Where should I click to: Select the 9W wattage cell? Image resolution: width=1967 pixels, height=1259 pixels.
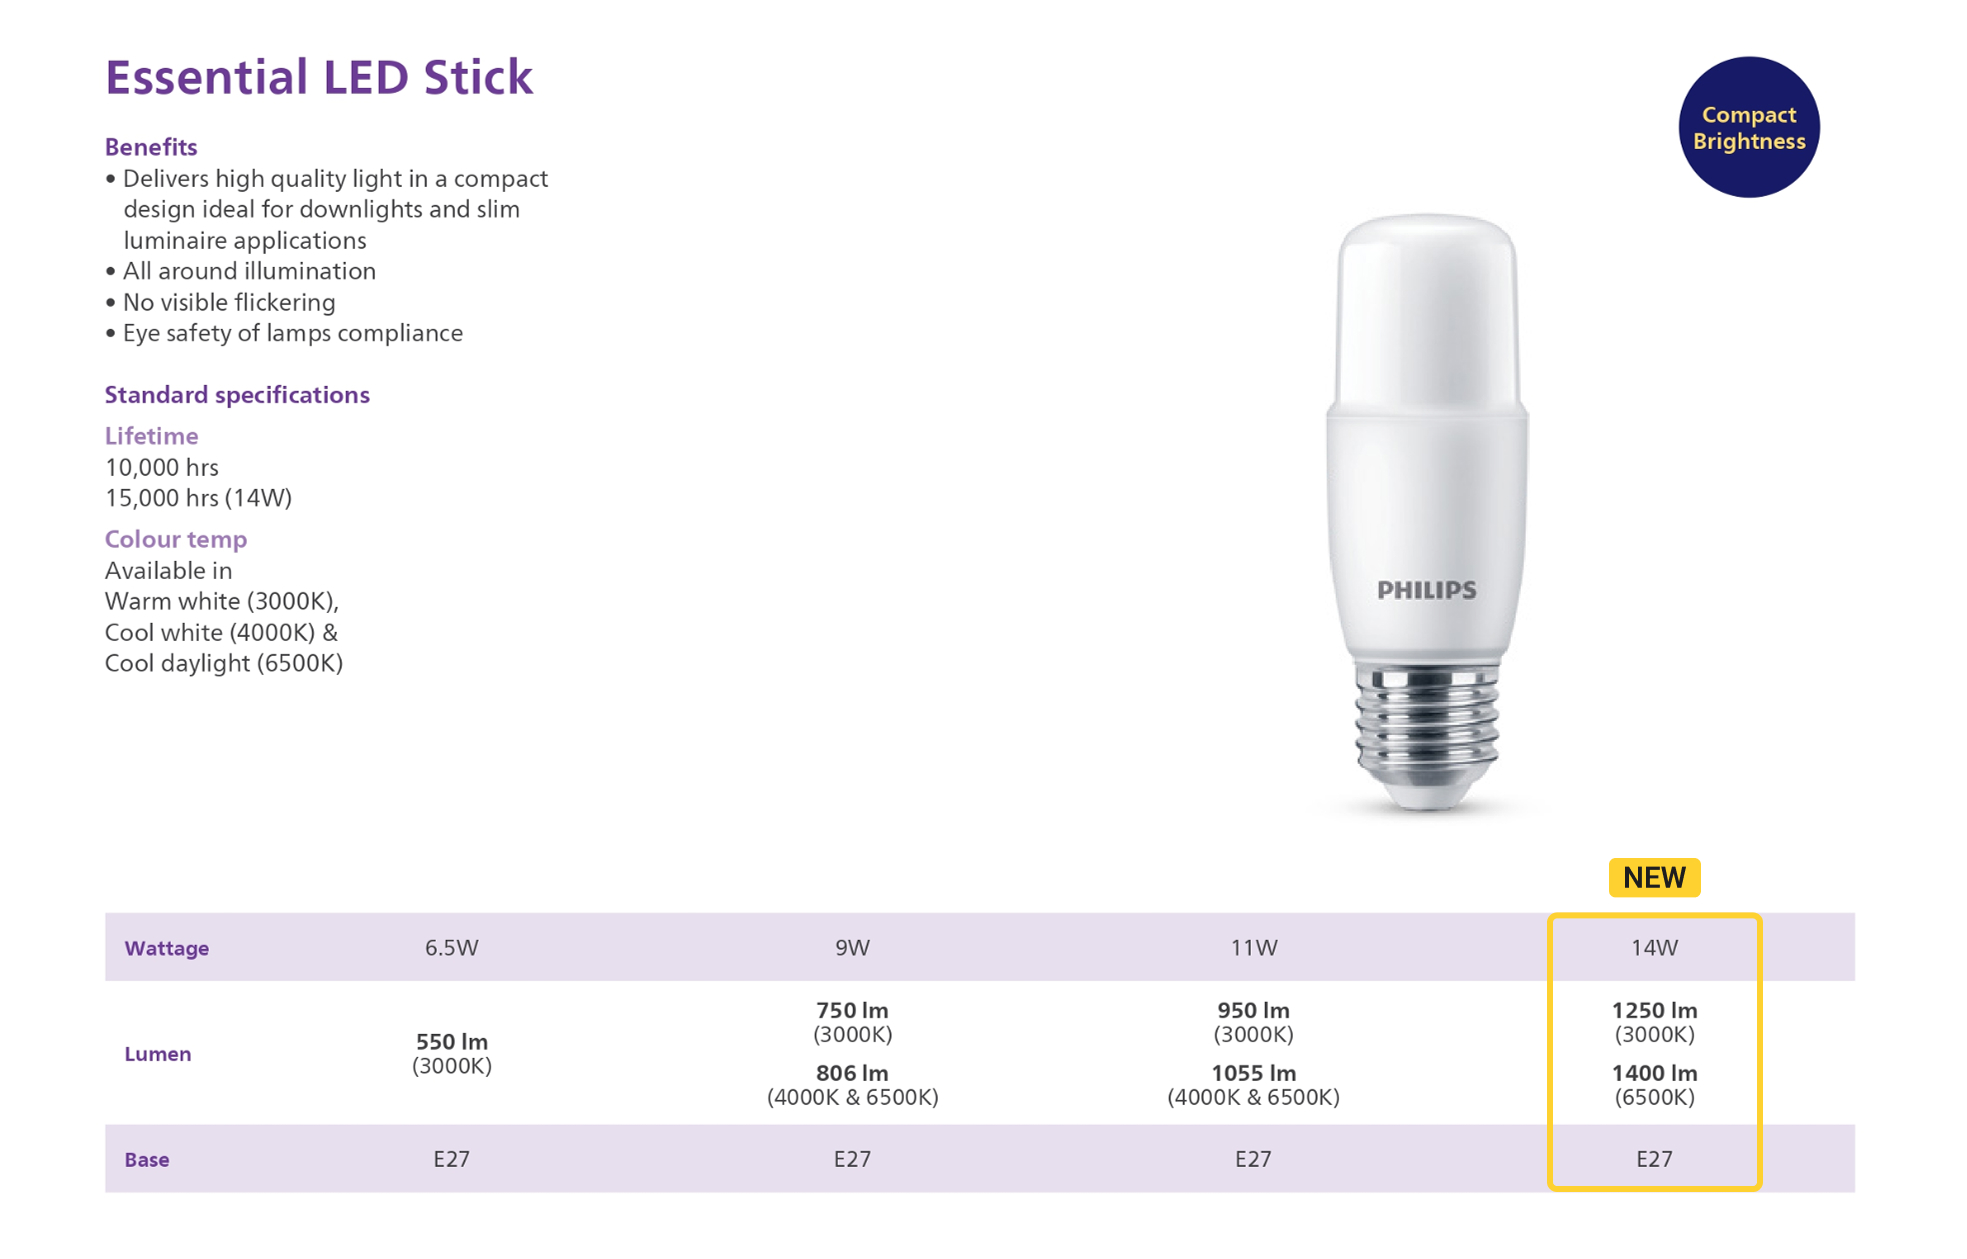pyautogui.click(x=852, y=948)
